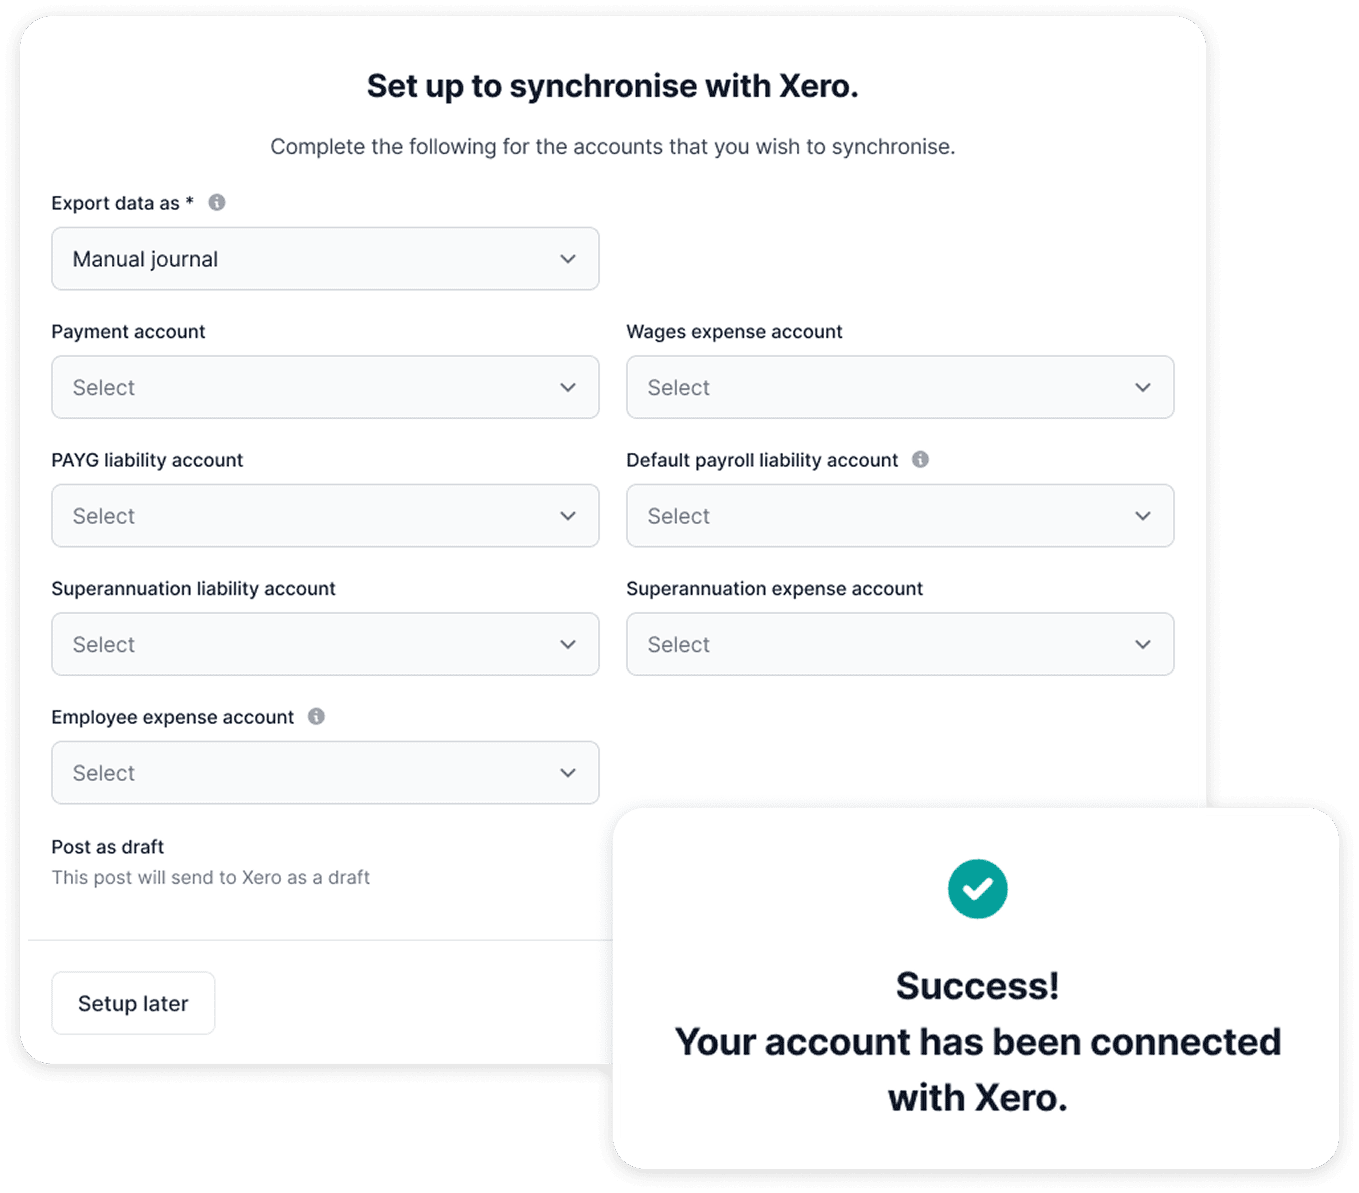The width and height of the screenshot is (1359, 1193).
Task: Open Superannuation expense account dropdown
Action: point(899,645)
